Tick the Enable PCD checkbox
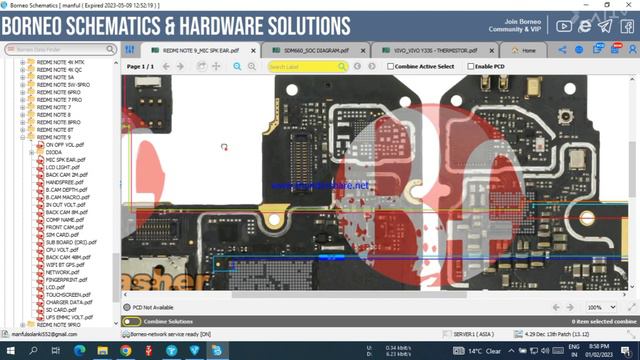 click(x=471, y=66)
